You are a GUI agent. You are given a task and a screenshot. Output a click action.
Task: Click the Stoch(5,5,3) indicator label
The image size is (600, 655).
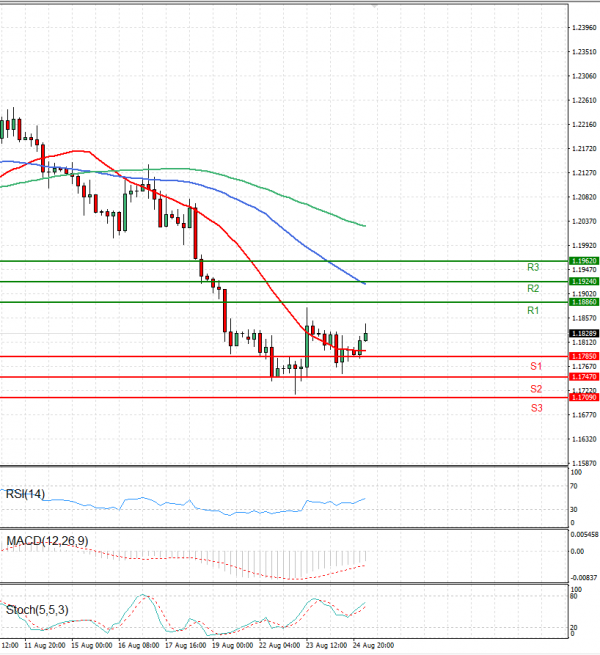(x=37, y=610)
